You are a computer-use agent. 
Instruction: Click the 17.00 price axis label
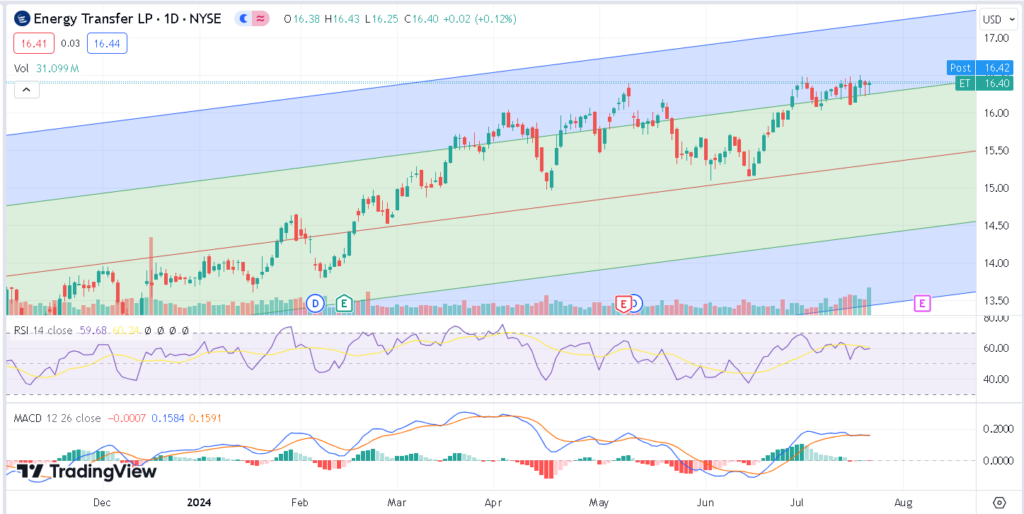[x=998, y=38]
